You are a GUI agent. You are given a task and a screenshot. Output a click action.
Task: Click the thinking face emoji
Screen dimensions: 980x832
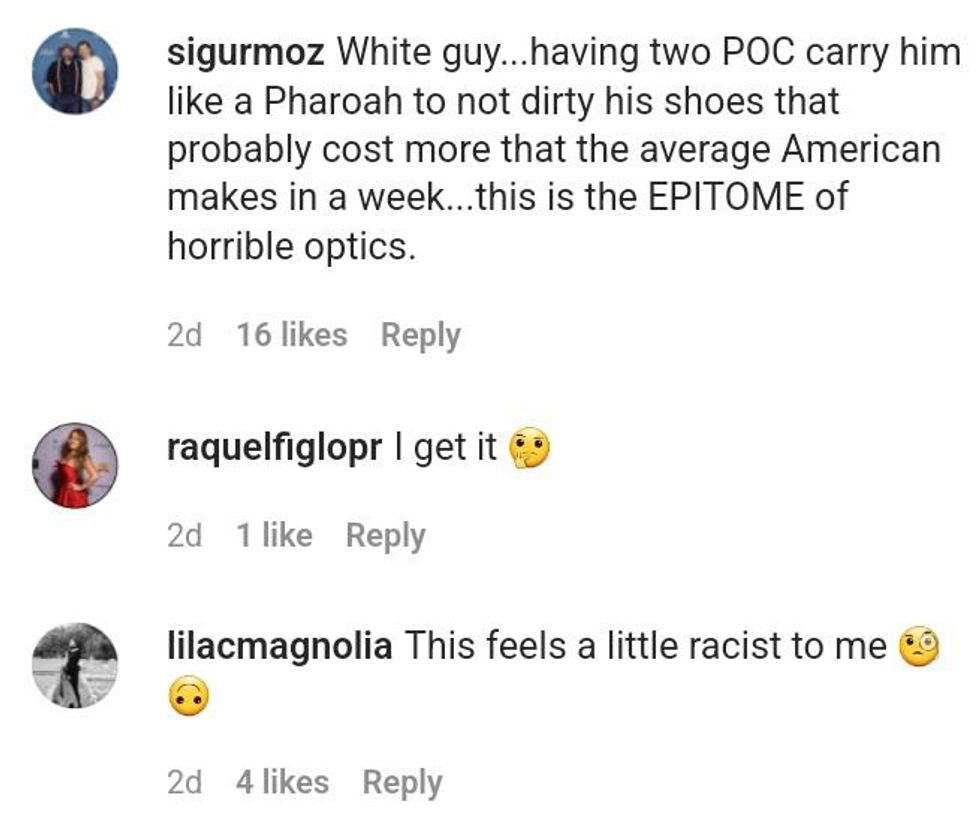coord(530,449)
